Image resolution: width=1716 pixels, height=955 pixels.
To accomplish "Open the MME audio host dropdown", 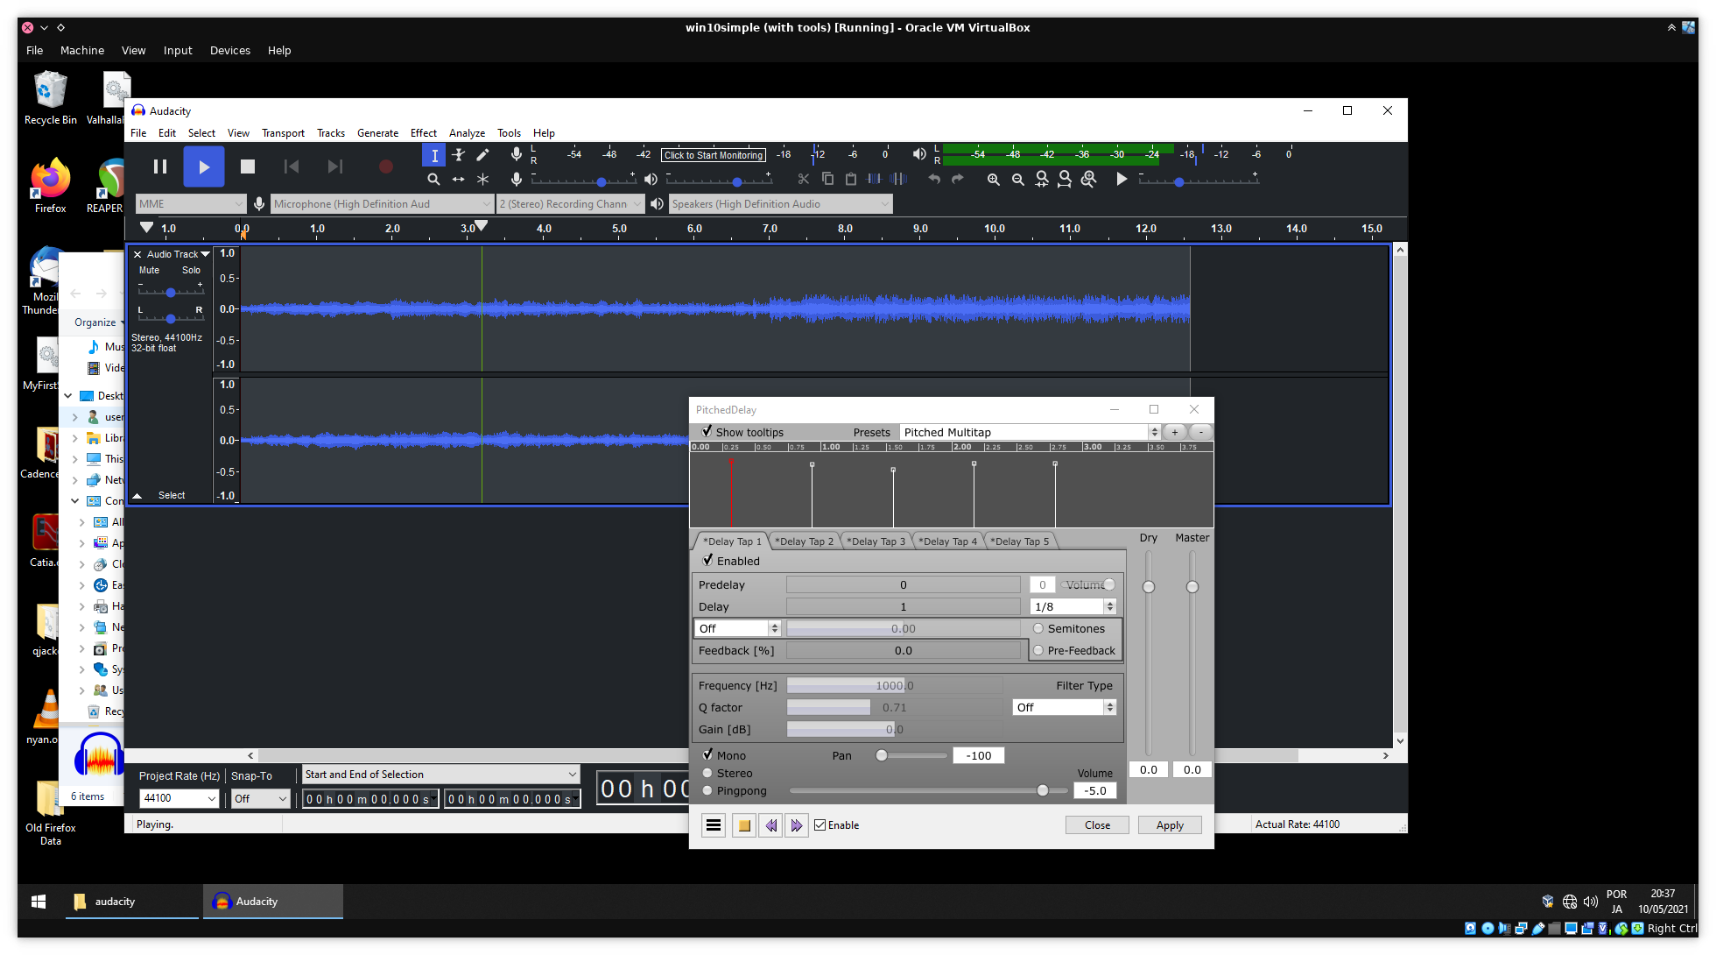I will (190, 204).
